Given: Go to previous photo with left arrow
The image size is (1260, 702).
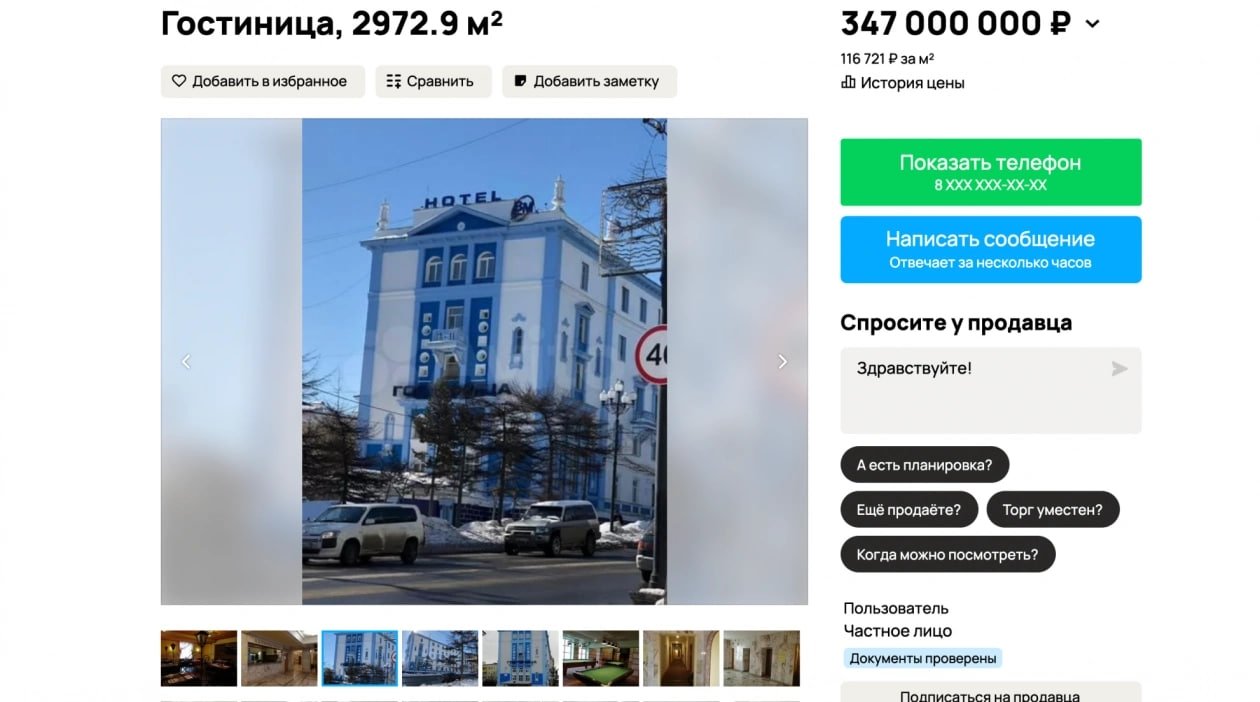Looking at the screenshot, I should tap(186, 362).
